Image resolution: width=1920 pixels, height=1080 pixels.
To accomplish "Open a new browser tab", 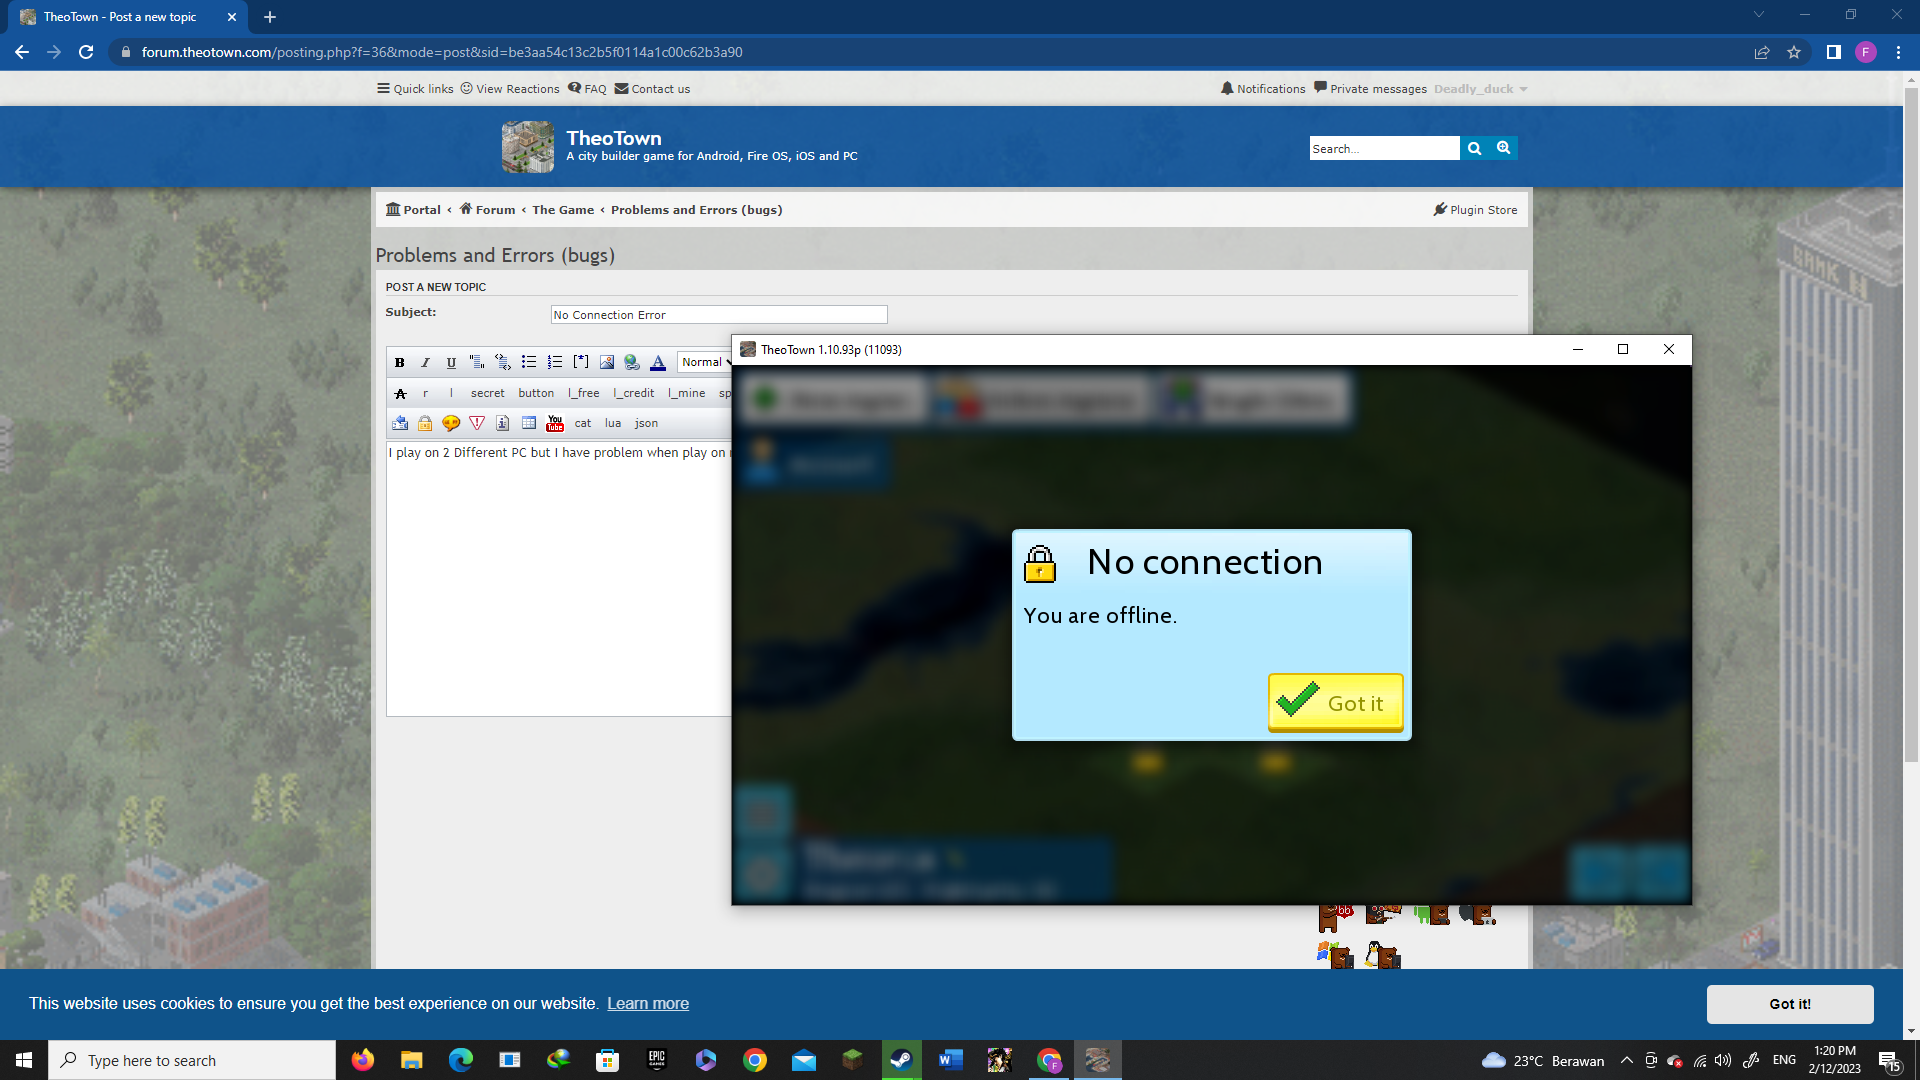I will click(270, 17).
